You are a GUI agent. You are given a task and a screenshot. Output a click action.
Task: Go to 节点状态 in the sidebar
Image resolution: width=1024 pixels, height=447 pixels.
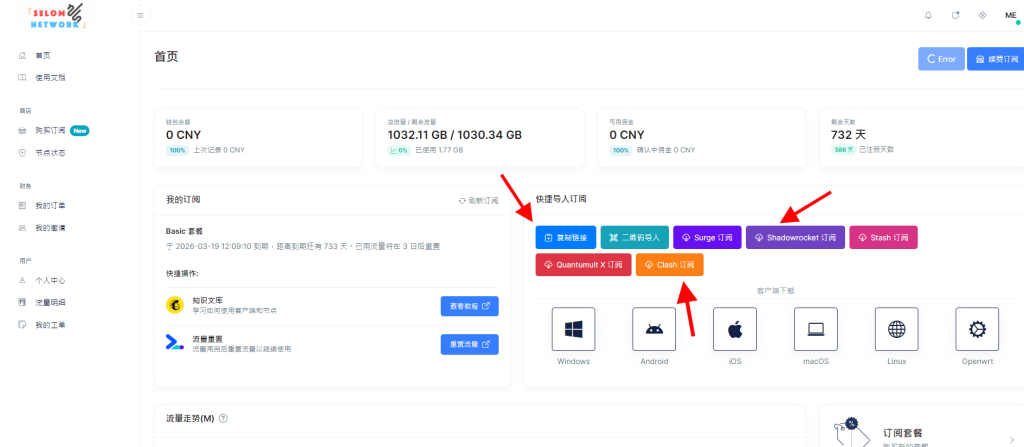point(50,152)
